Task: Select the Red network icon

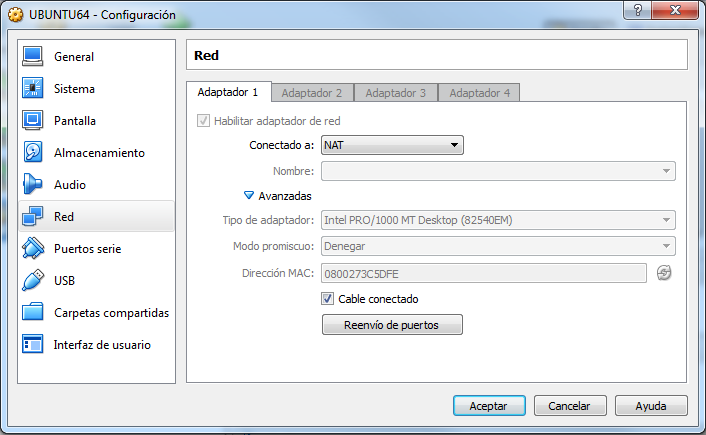Action: click(32, 217)
